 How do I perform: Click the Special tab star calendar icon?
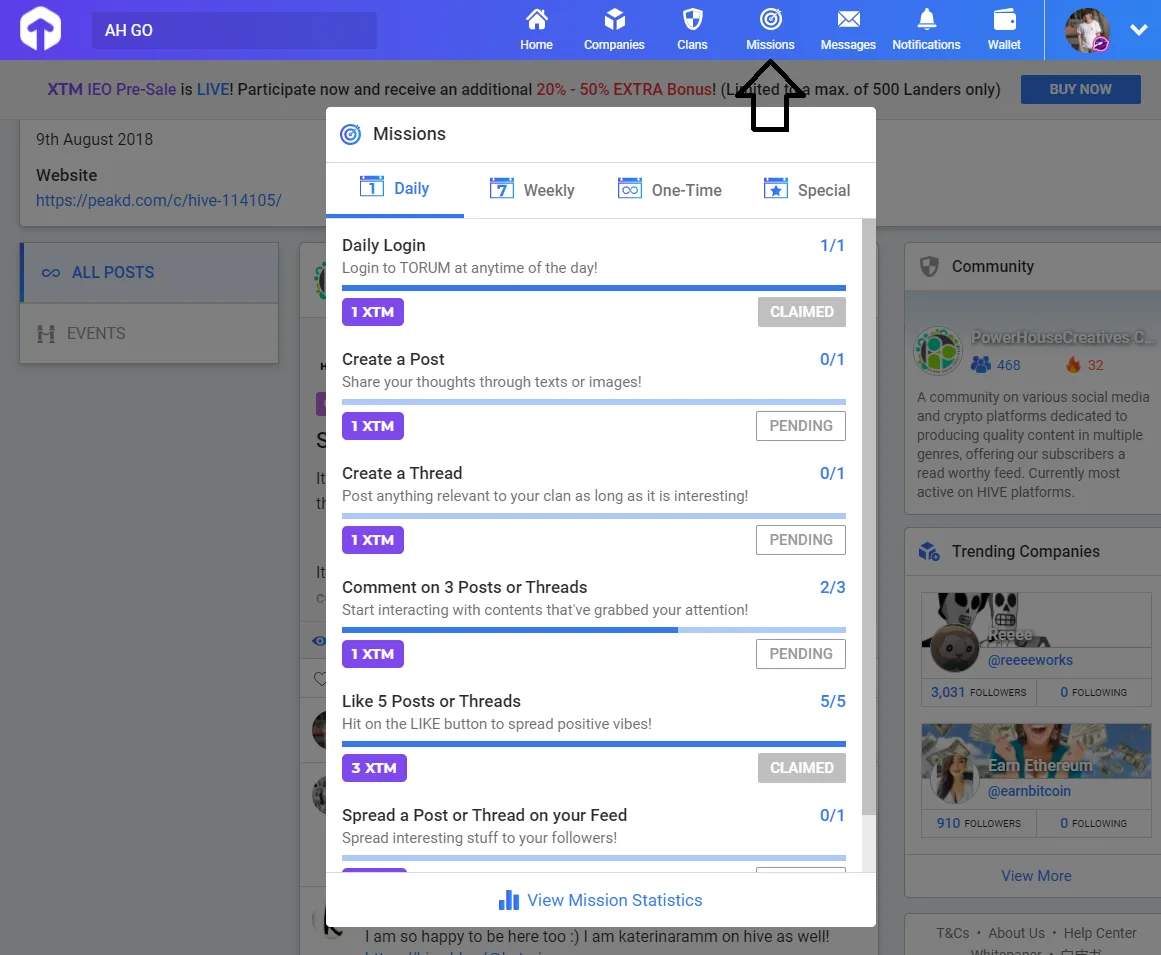point(775,188)
